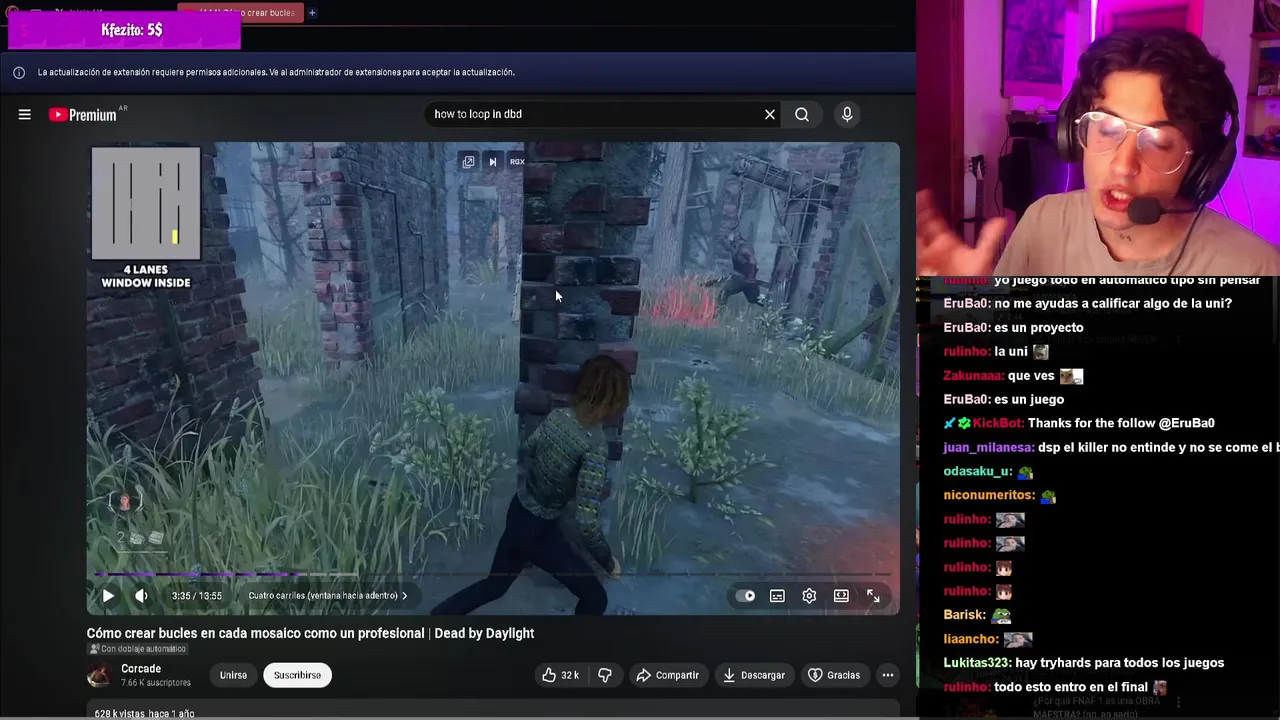Image resolution: width=1280 pixels, height=720 pixels.
Task: Dislike the video
Action: (605, 675)
